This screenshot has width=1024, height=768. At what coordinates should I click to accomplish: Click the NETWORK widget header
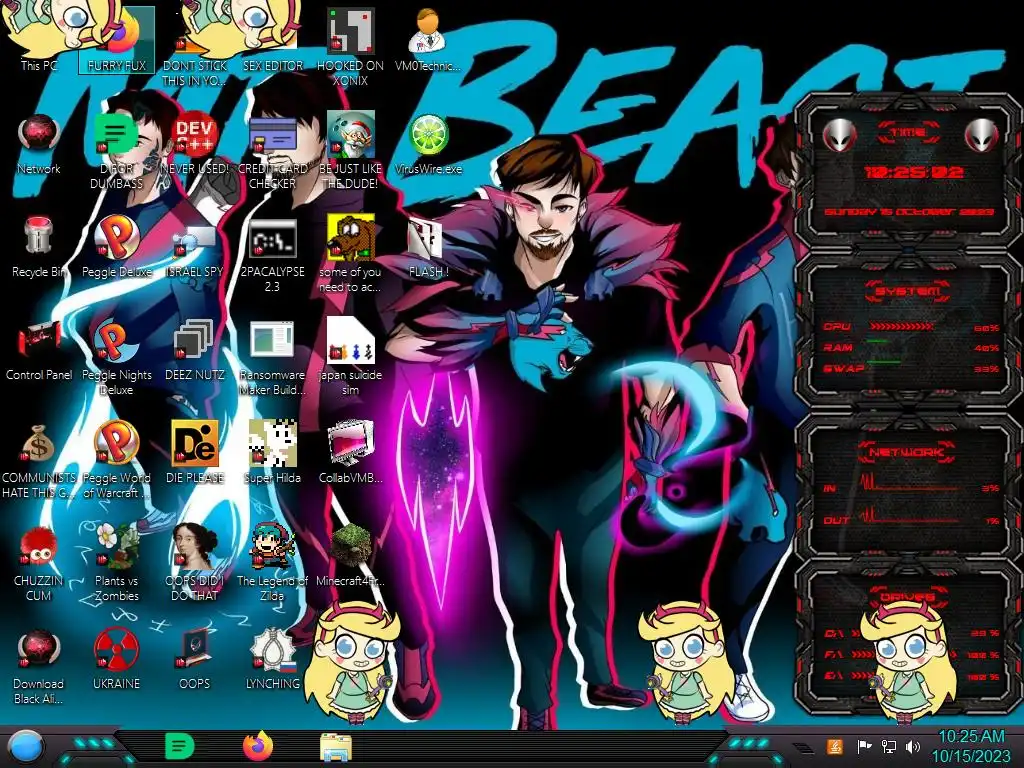coord(906,451)
